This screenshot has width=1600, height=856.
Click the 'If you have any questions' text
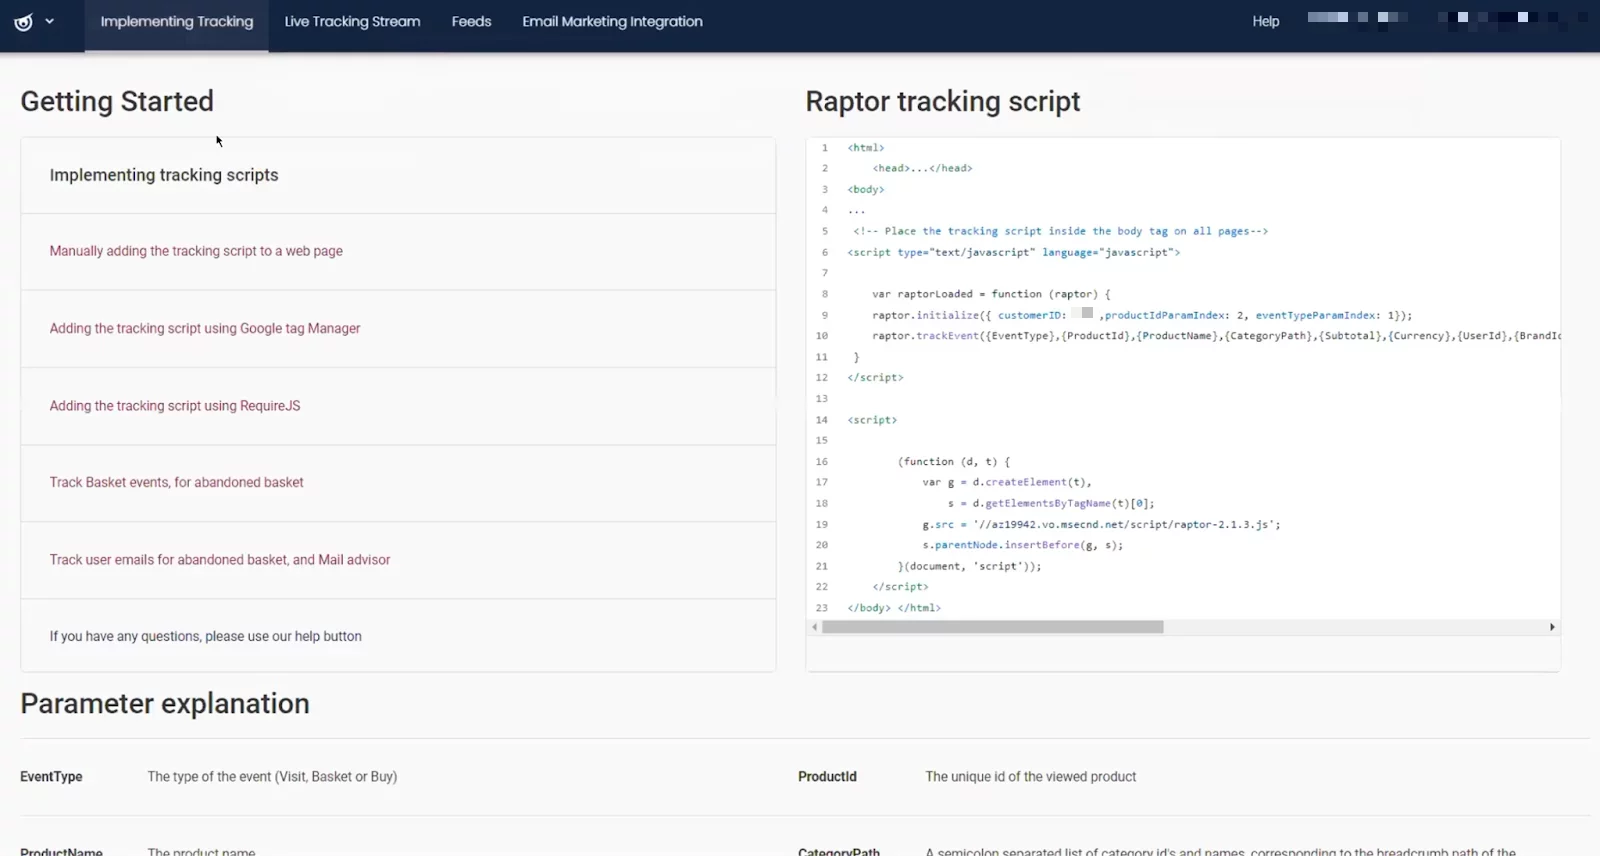[x=206, y=636]
